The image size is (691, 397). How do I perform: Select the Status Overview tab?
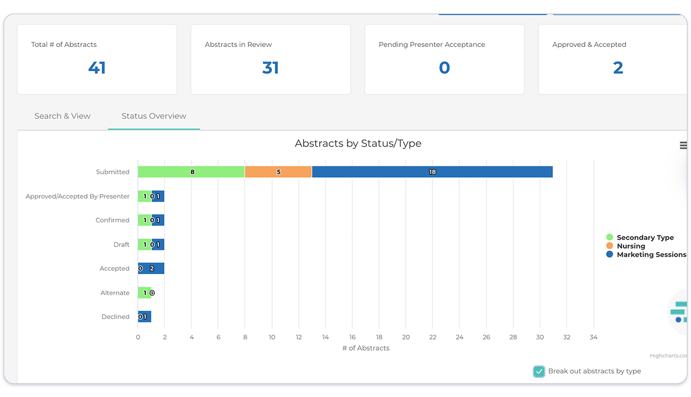coord(154,116)
